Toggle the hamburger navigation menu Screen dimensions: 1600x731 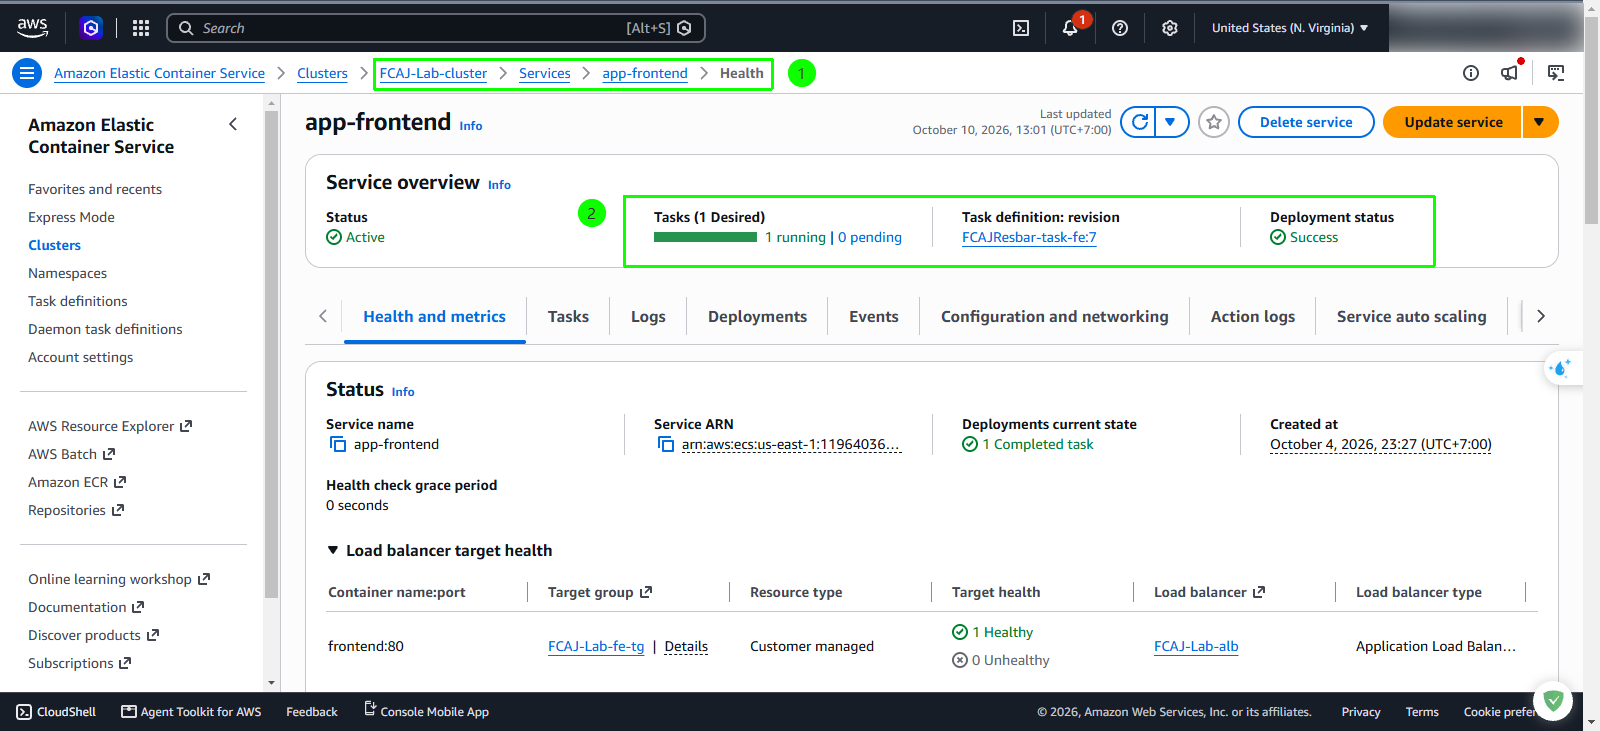click(x=27, y=73)
